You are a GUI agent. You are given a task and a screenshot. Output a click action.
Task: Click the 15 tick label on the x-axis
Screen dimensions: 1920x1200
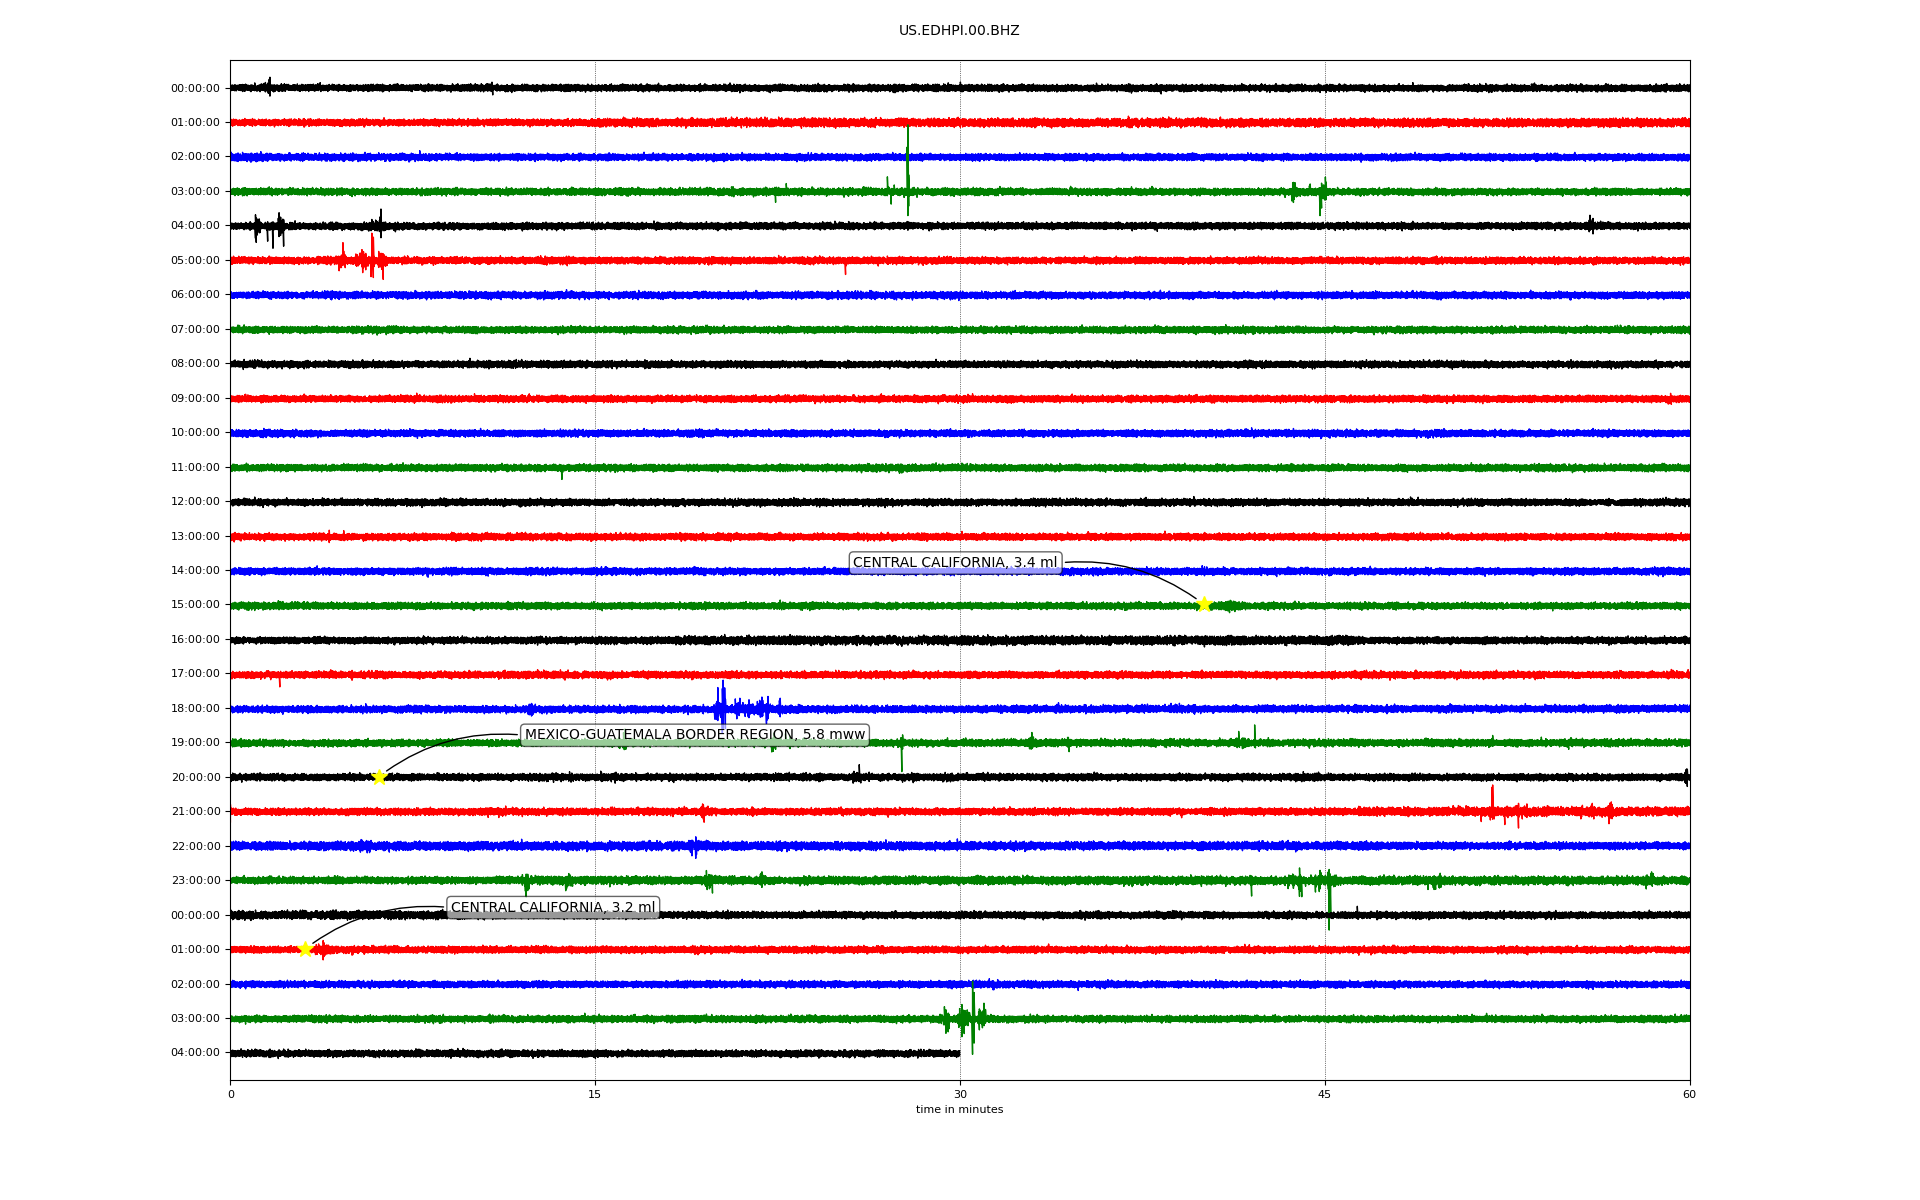coord(595,1094)
